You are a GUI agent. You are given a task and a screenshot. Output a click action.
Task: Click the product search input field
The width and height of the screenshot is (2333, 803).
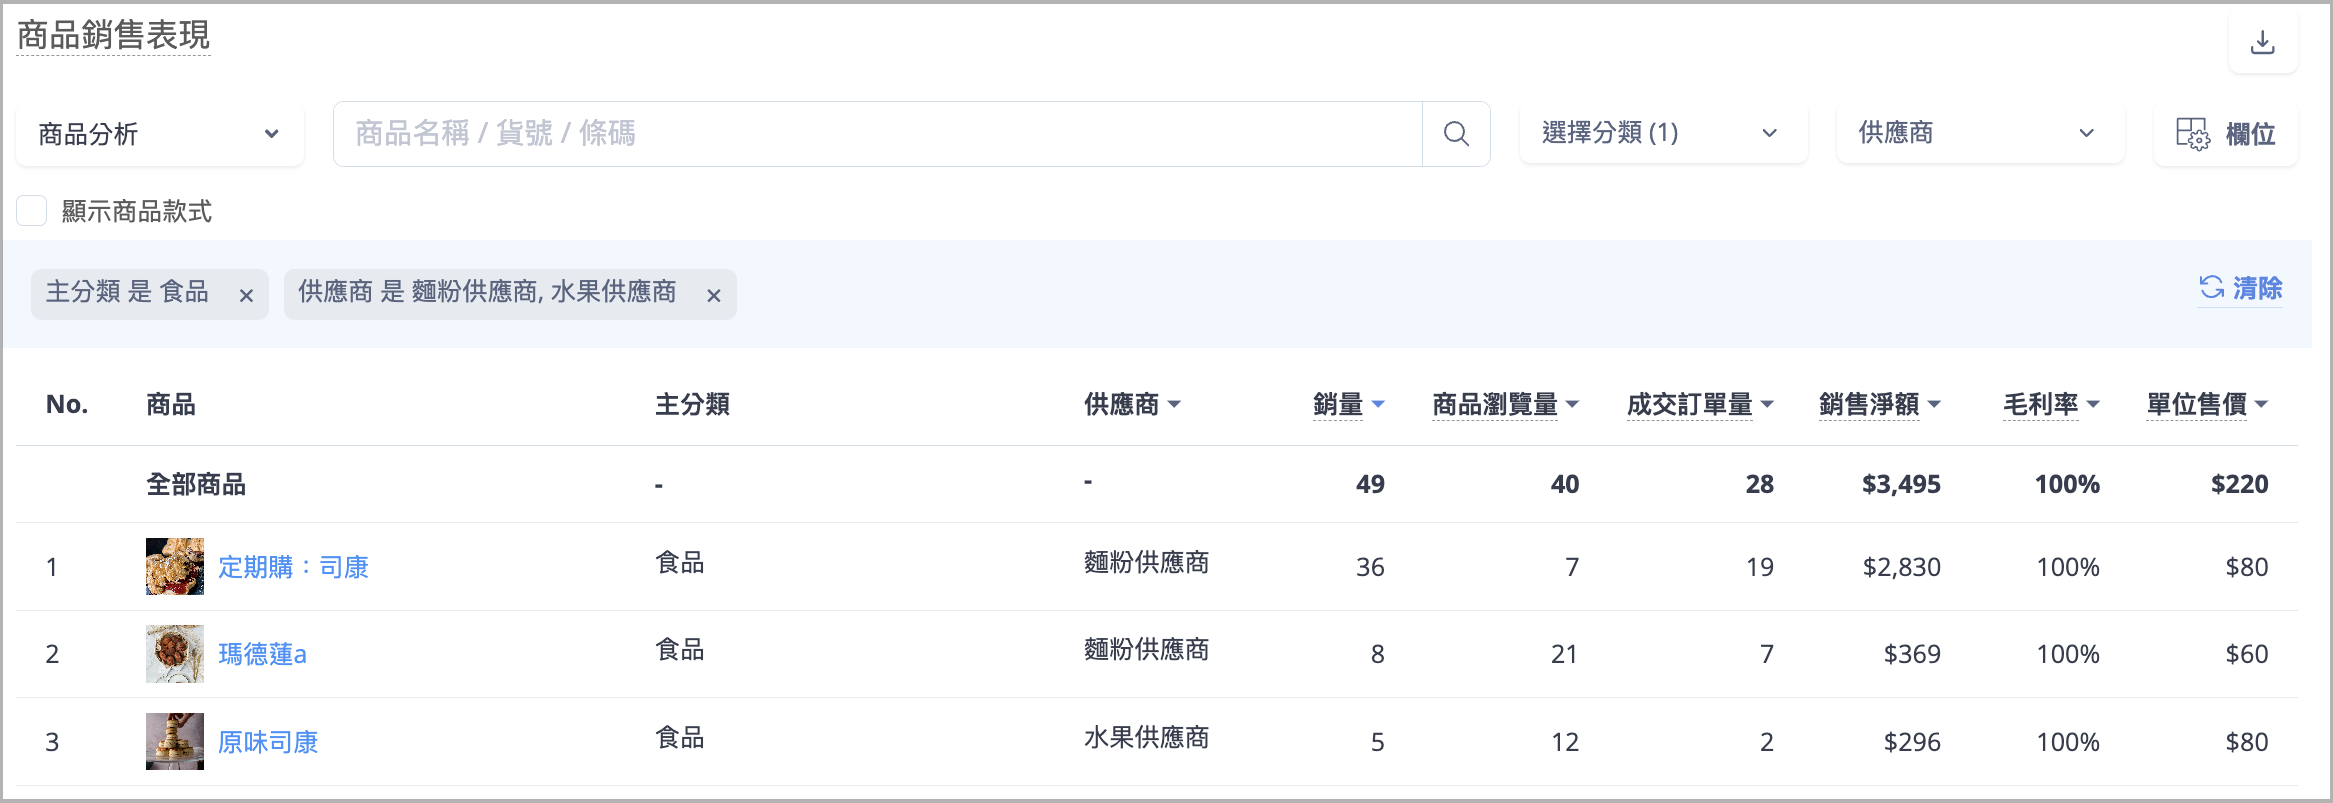point(878,134)
